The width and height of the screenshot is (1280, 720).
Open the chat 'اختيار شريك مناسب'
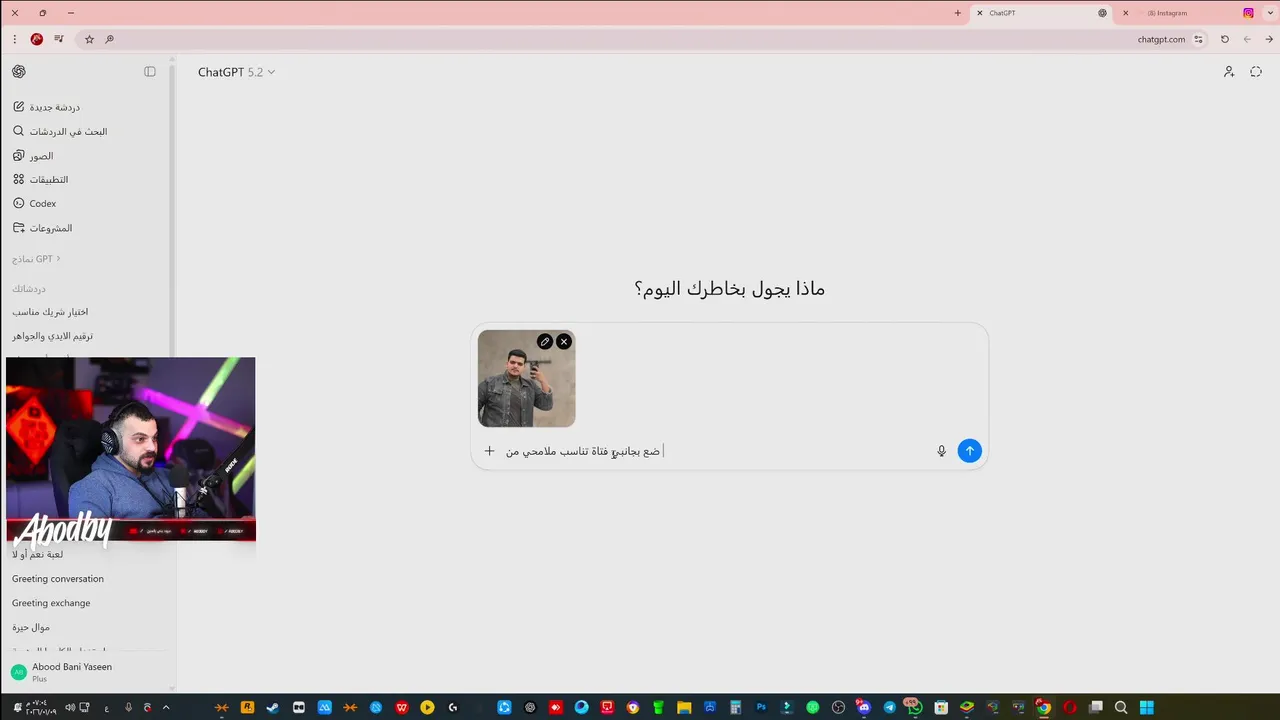pyautogui.click(x=50, y=312)
